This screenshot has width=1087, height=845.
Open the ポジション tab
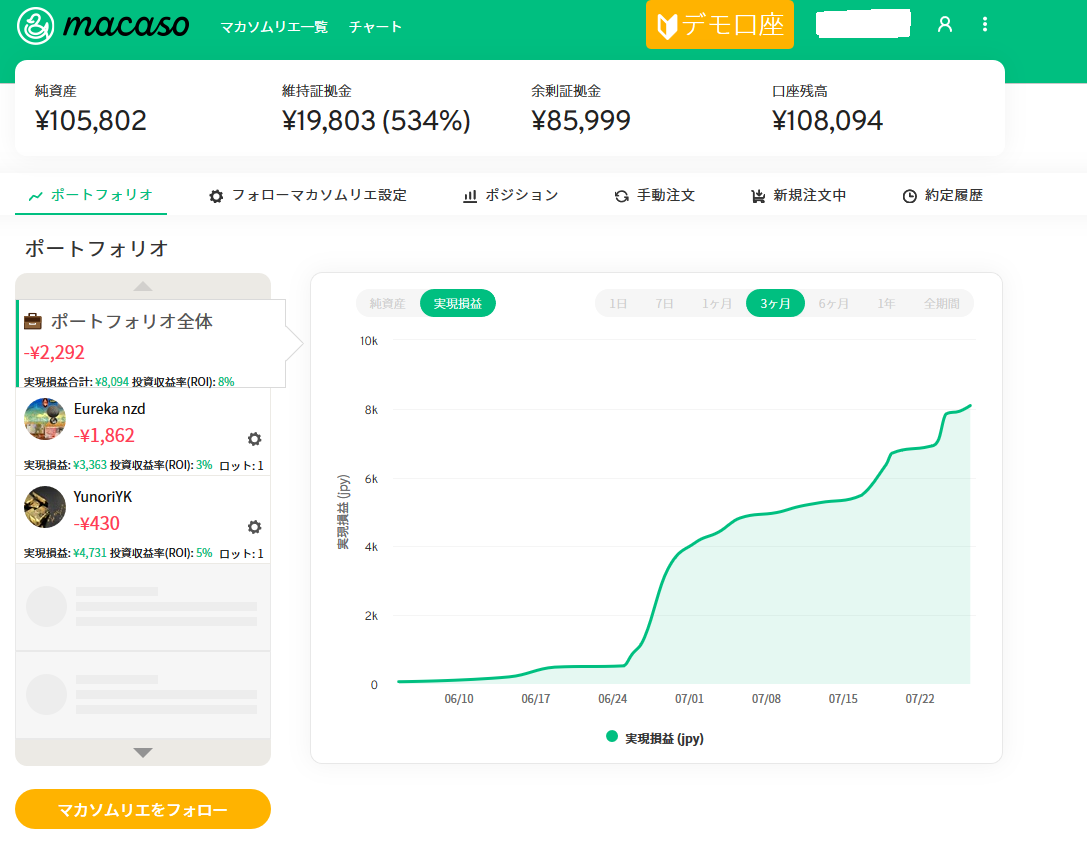(x=511, y=196)
